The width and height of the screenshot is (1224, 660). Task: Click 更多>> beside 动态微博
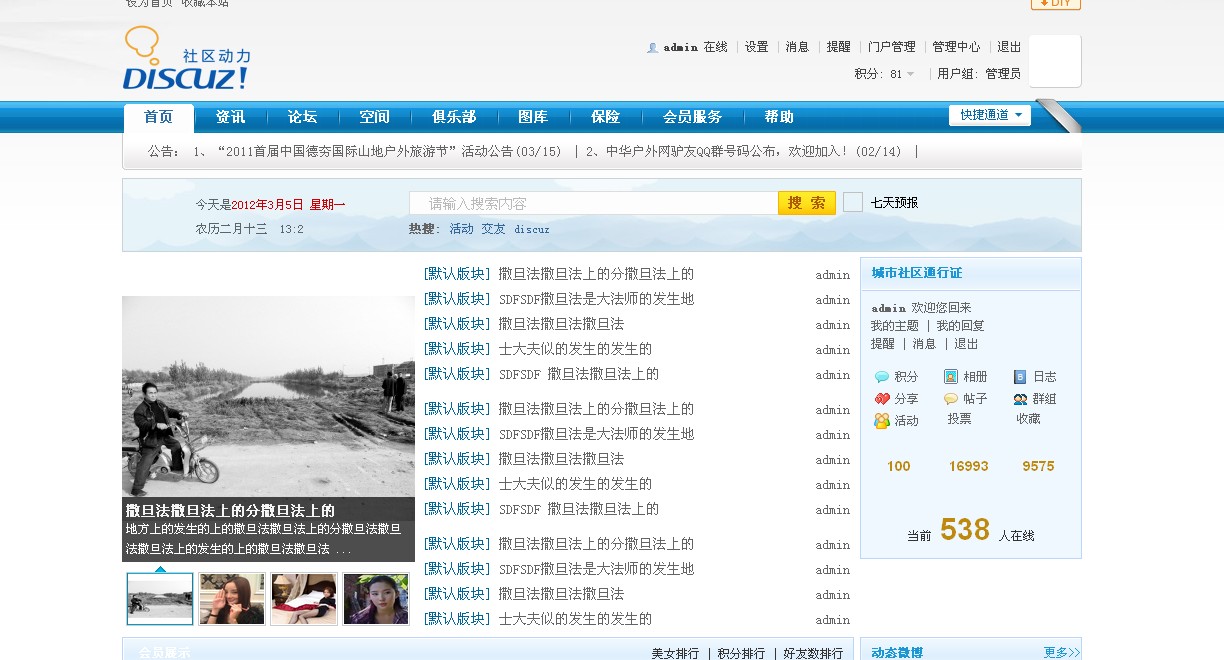tap(1061, 653)
